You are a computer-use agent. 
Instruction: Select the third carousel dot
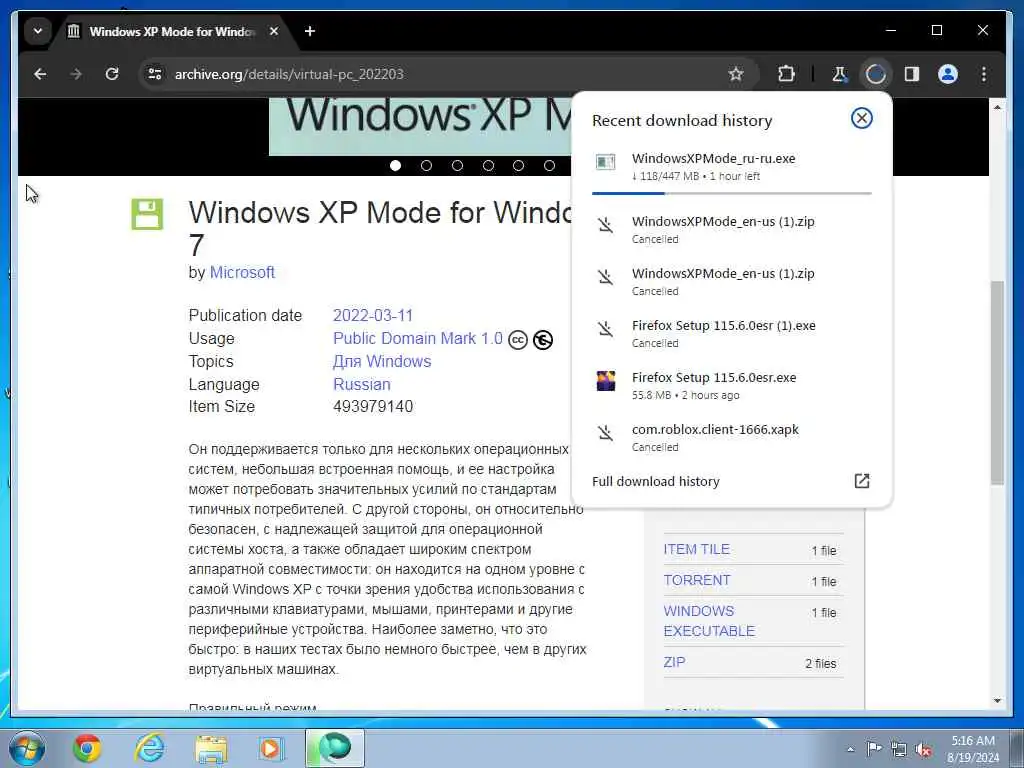click(x=457, y=166)
